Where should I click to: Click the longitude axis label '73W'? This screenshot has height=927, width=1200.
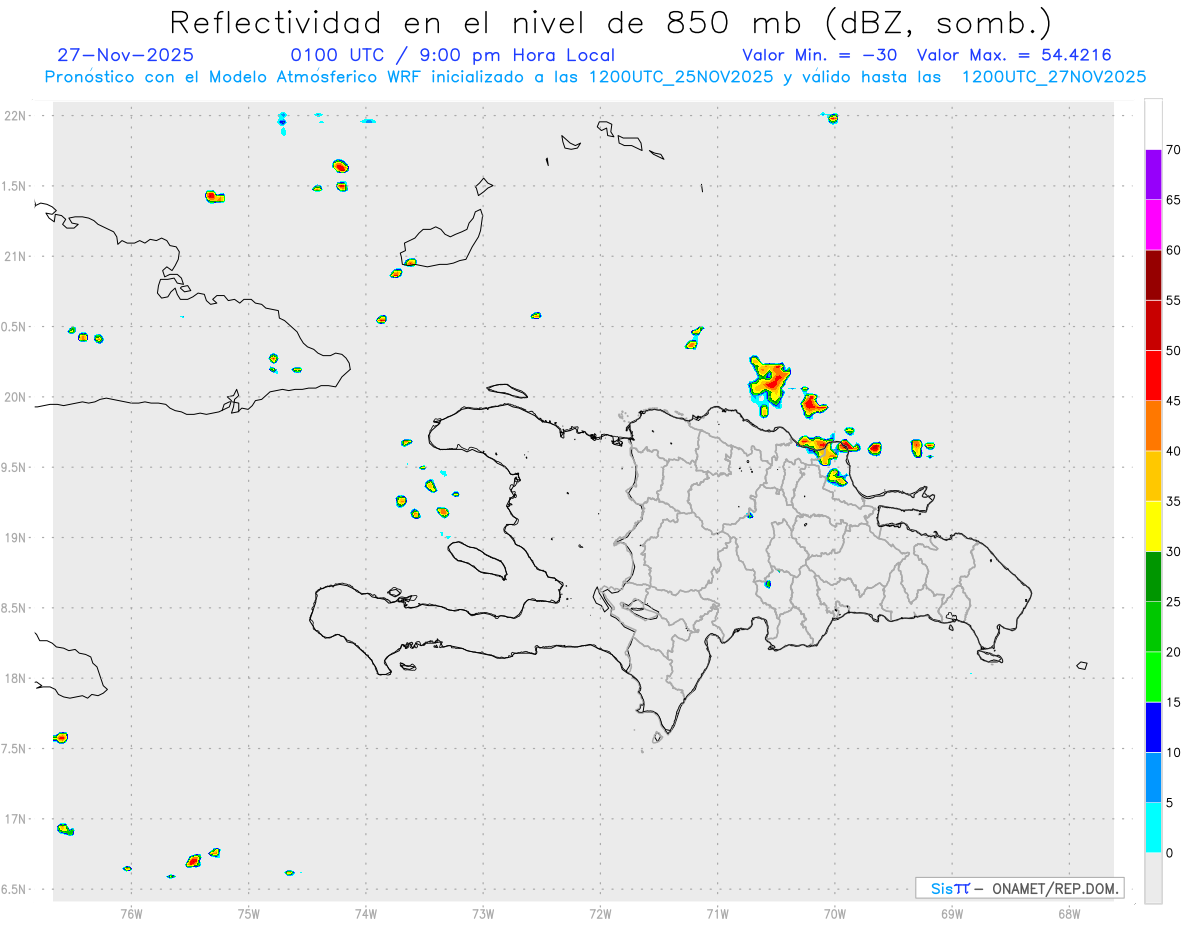point(483,913)
